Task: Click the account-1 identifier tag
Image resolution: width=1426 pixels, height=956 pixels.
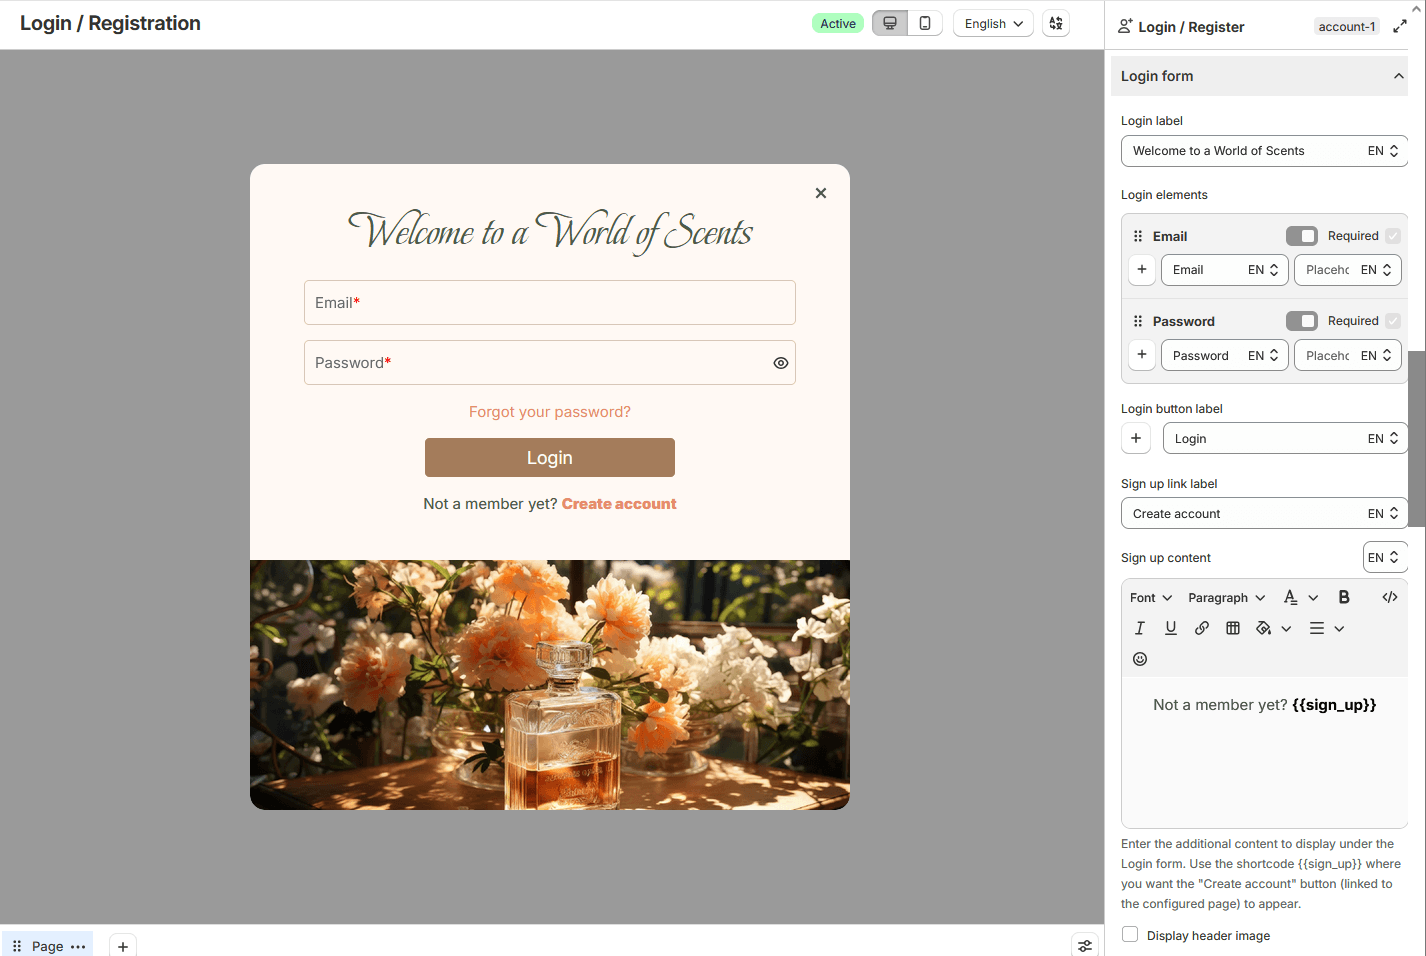Action: pos(1346,26)
